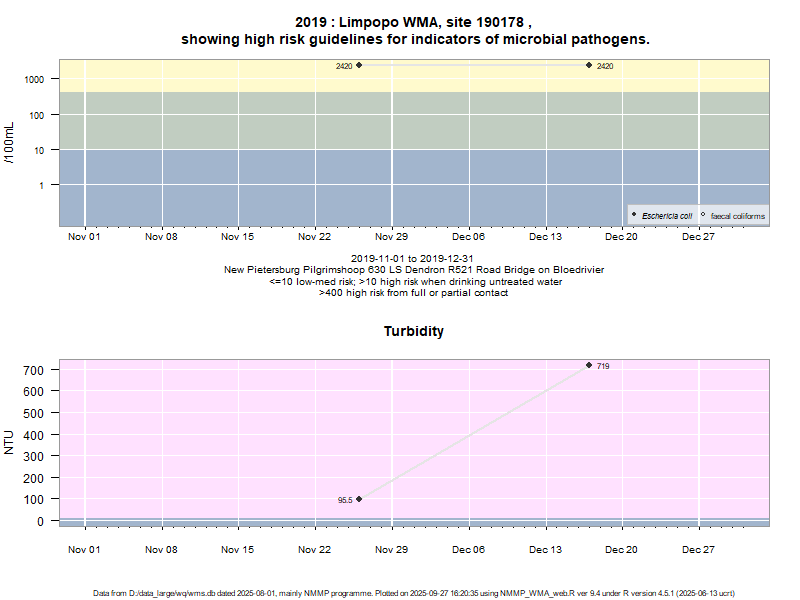Click the faecal coliforms legend marker
The height and width of the screenshot is (600, 800).
(x=703, y=215)
